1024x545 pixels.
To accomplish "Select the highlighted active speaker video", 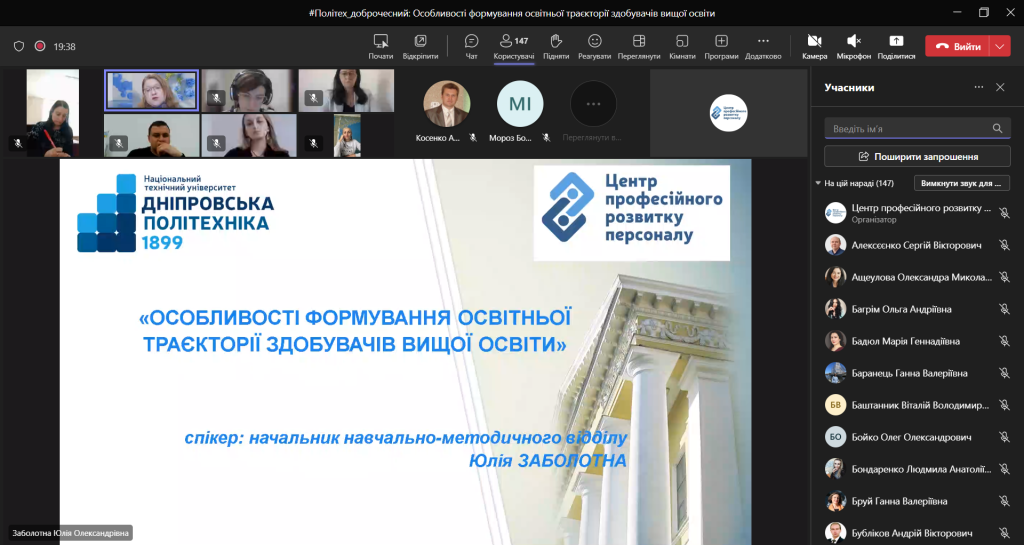I will [x=151, y=90].
